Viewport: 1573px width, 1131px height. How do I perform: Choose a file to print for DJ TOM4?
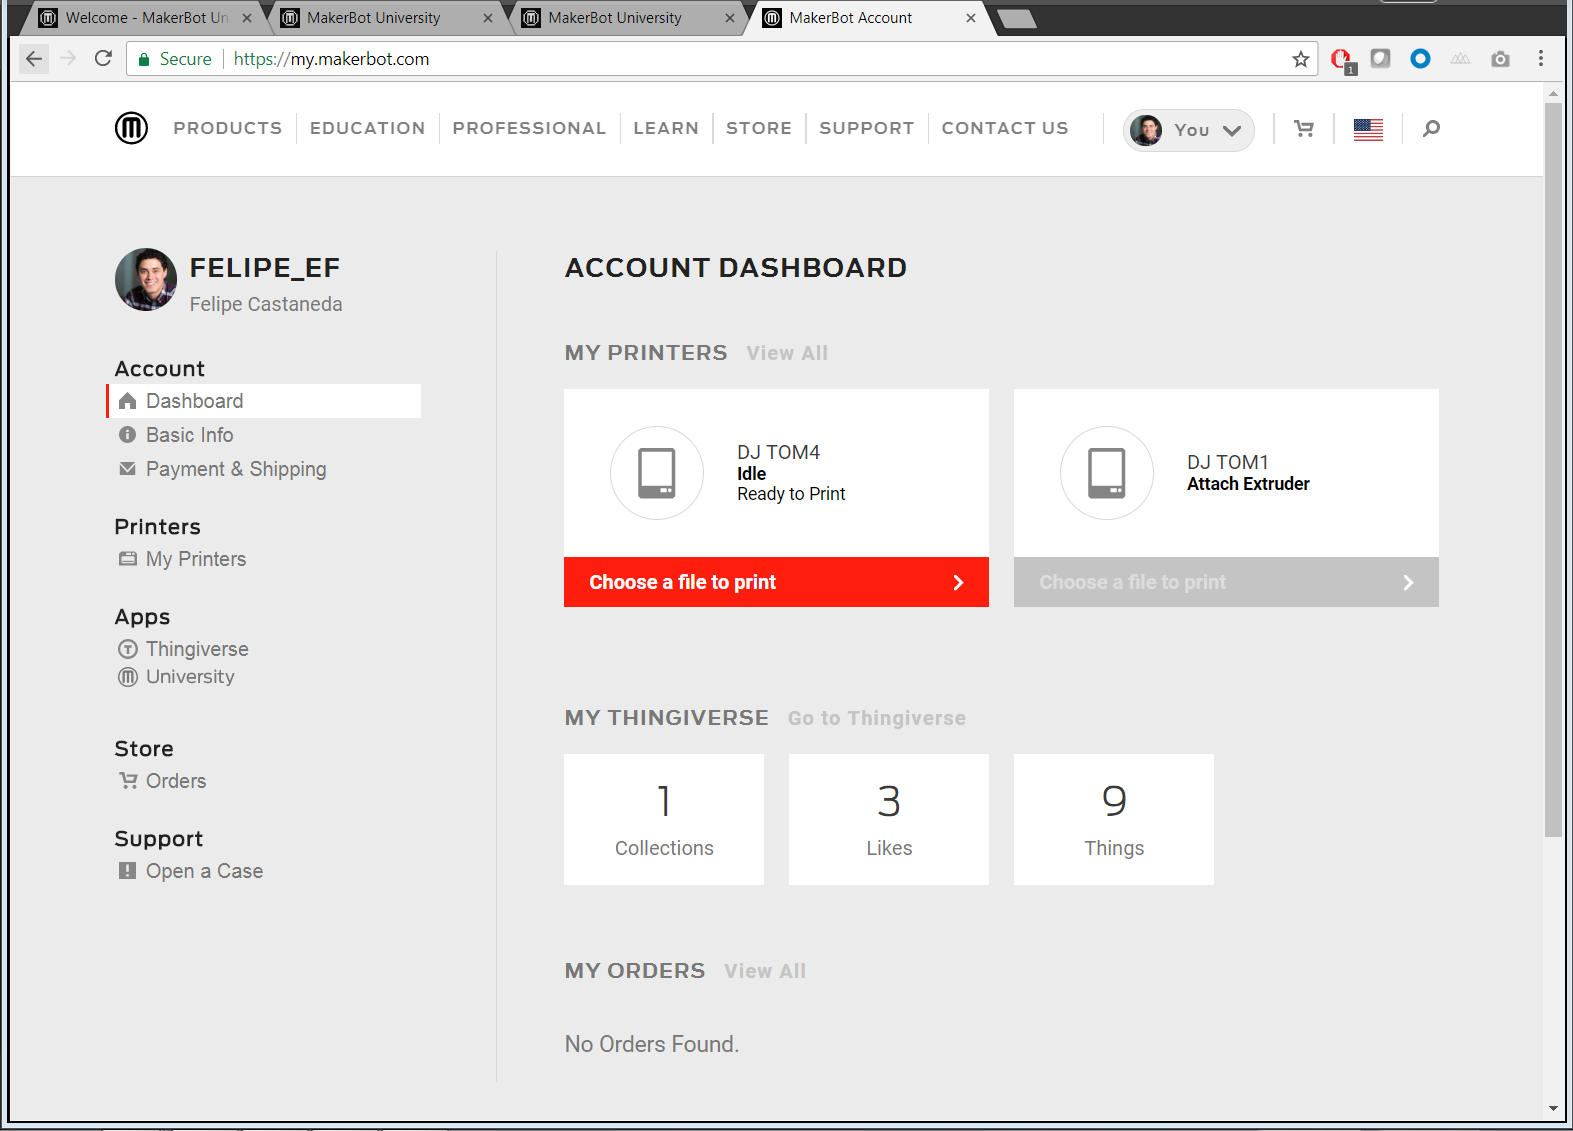point(776,582)
